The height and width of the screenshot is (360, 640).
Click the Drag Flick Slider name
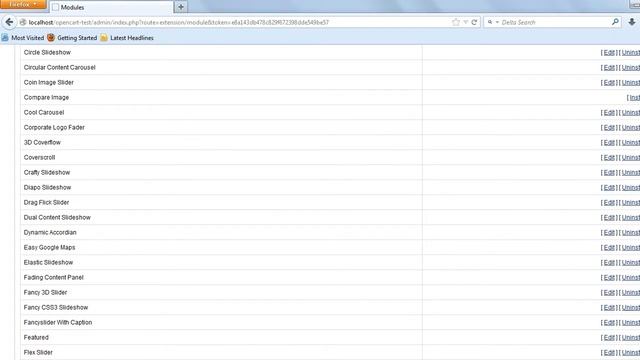point(46,202)
